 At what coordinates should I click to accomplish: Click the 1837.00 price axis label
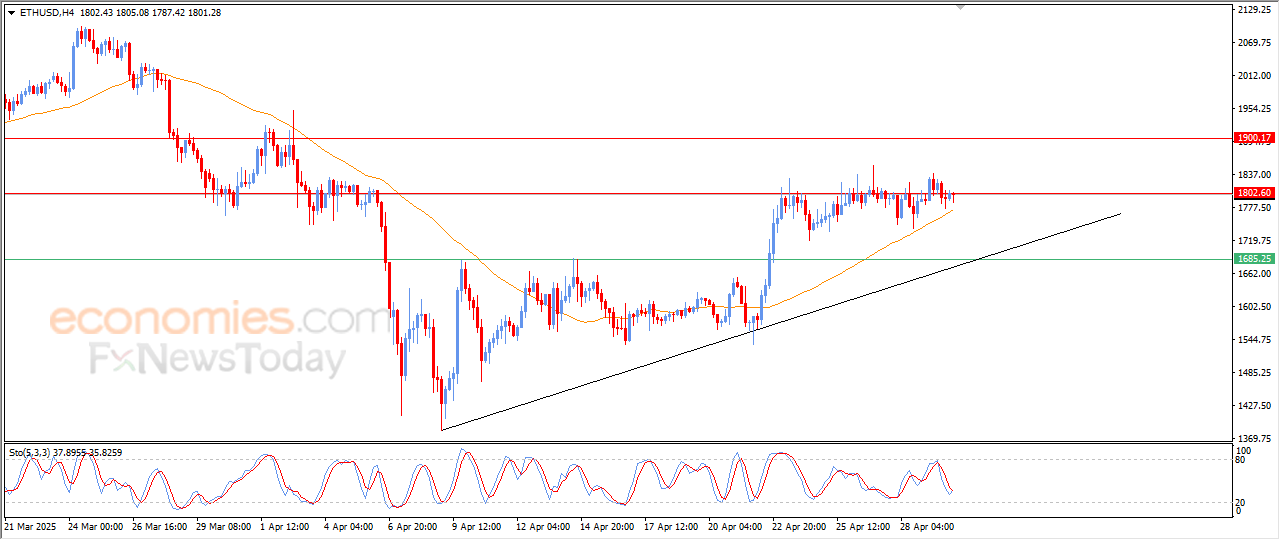tap(1253, 175)
